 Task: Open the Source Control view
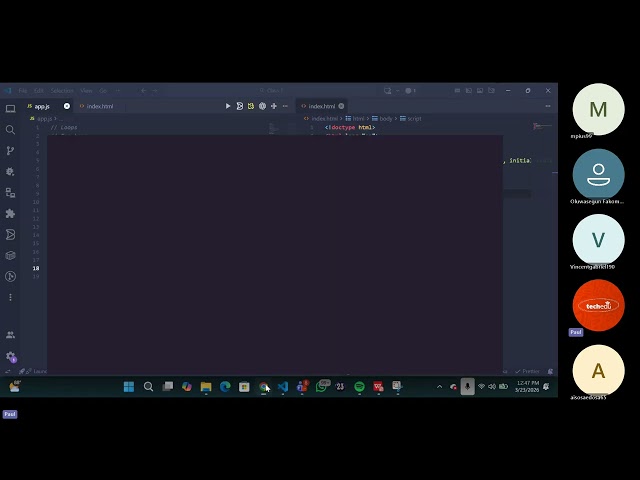coord(10,151)
